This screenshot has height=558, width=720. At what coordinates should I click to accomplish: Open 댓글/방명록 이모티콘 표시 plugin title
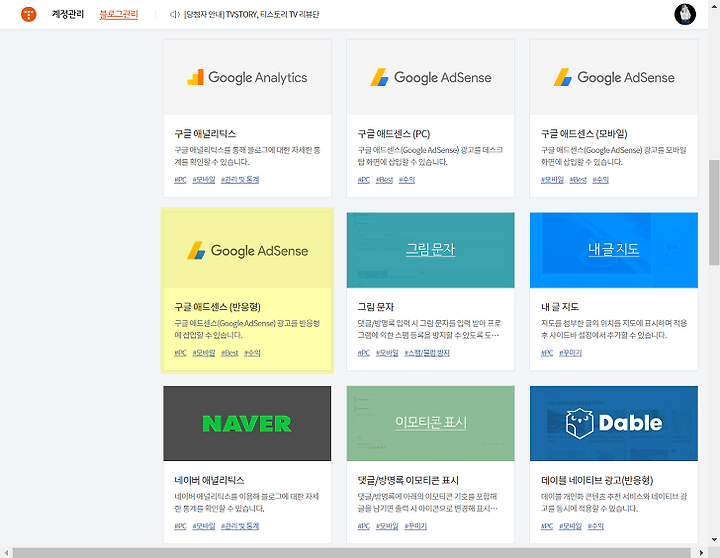pos(408,480)
